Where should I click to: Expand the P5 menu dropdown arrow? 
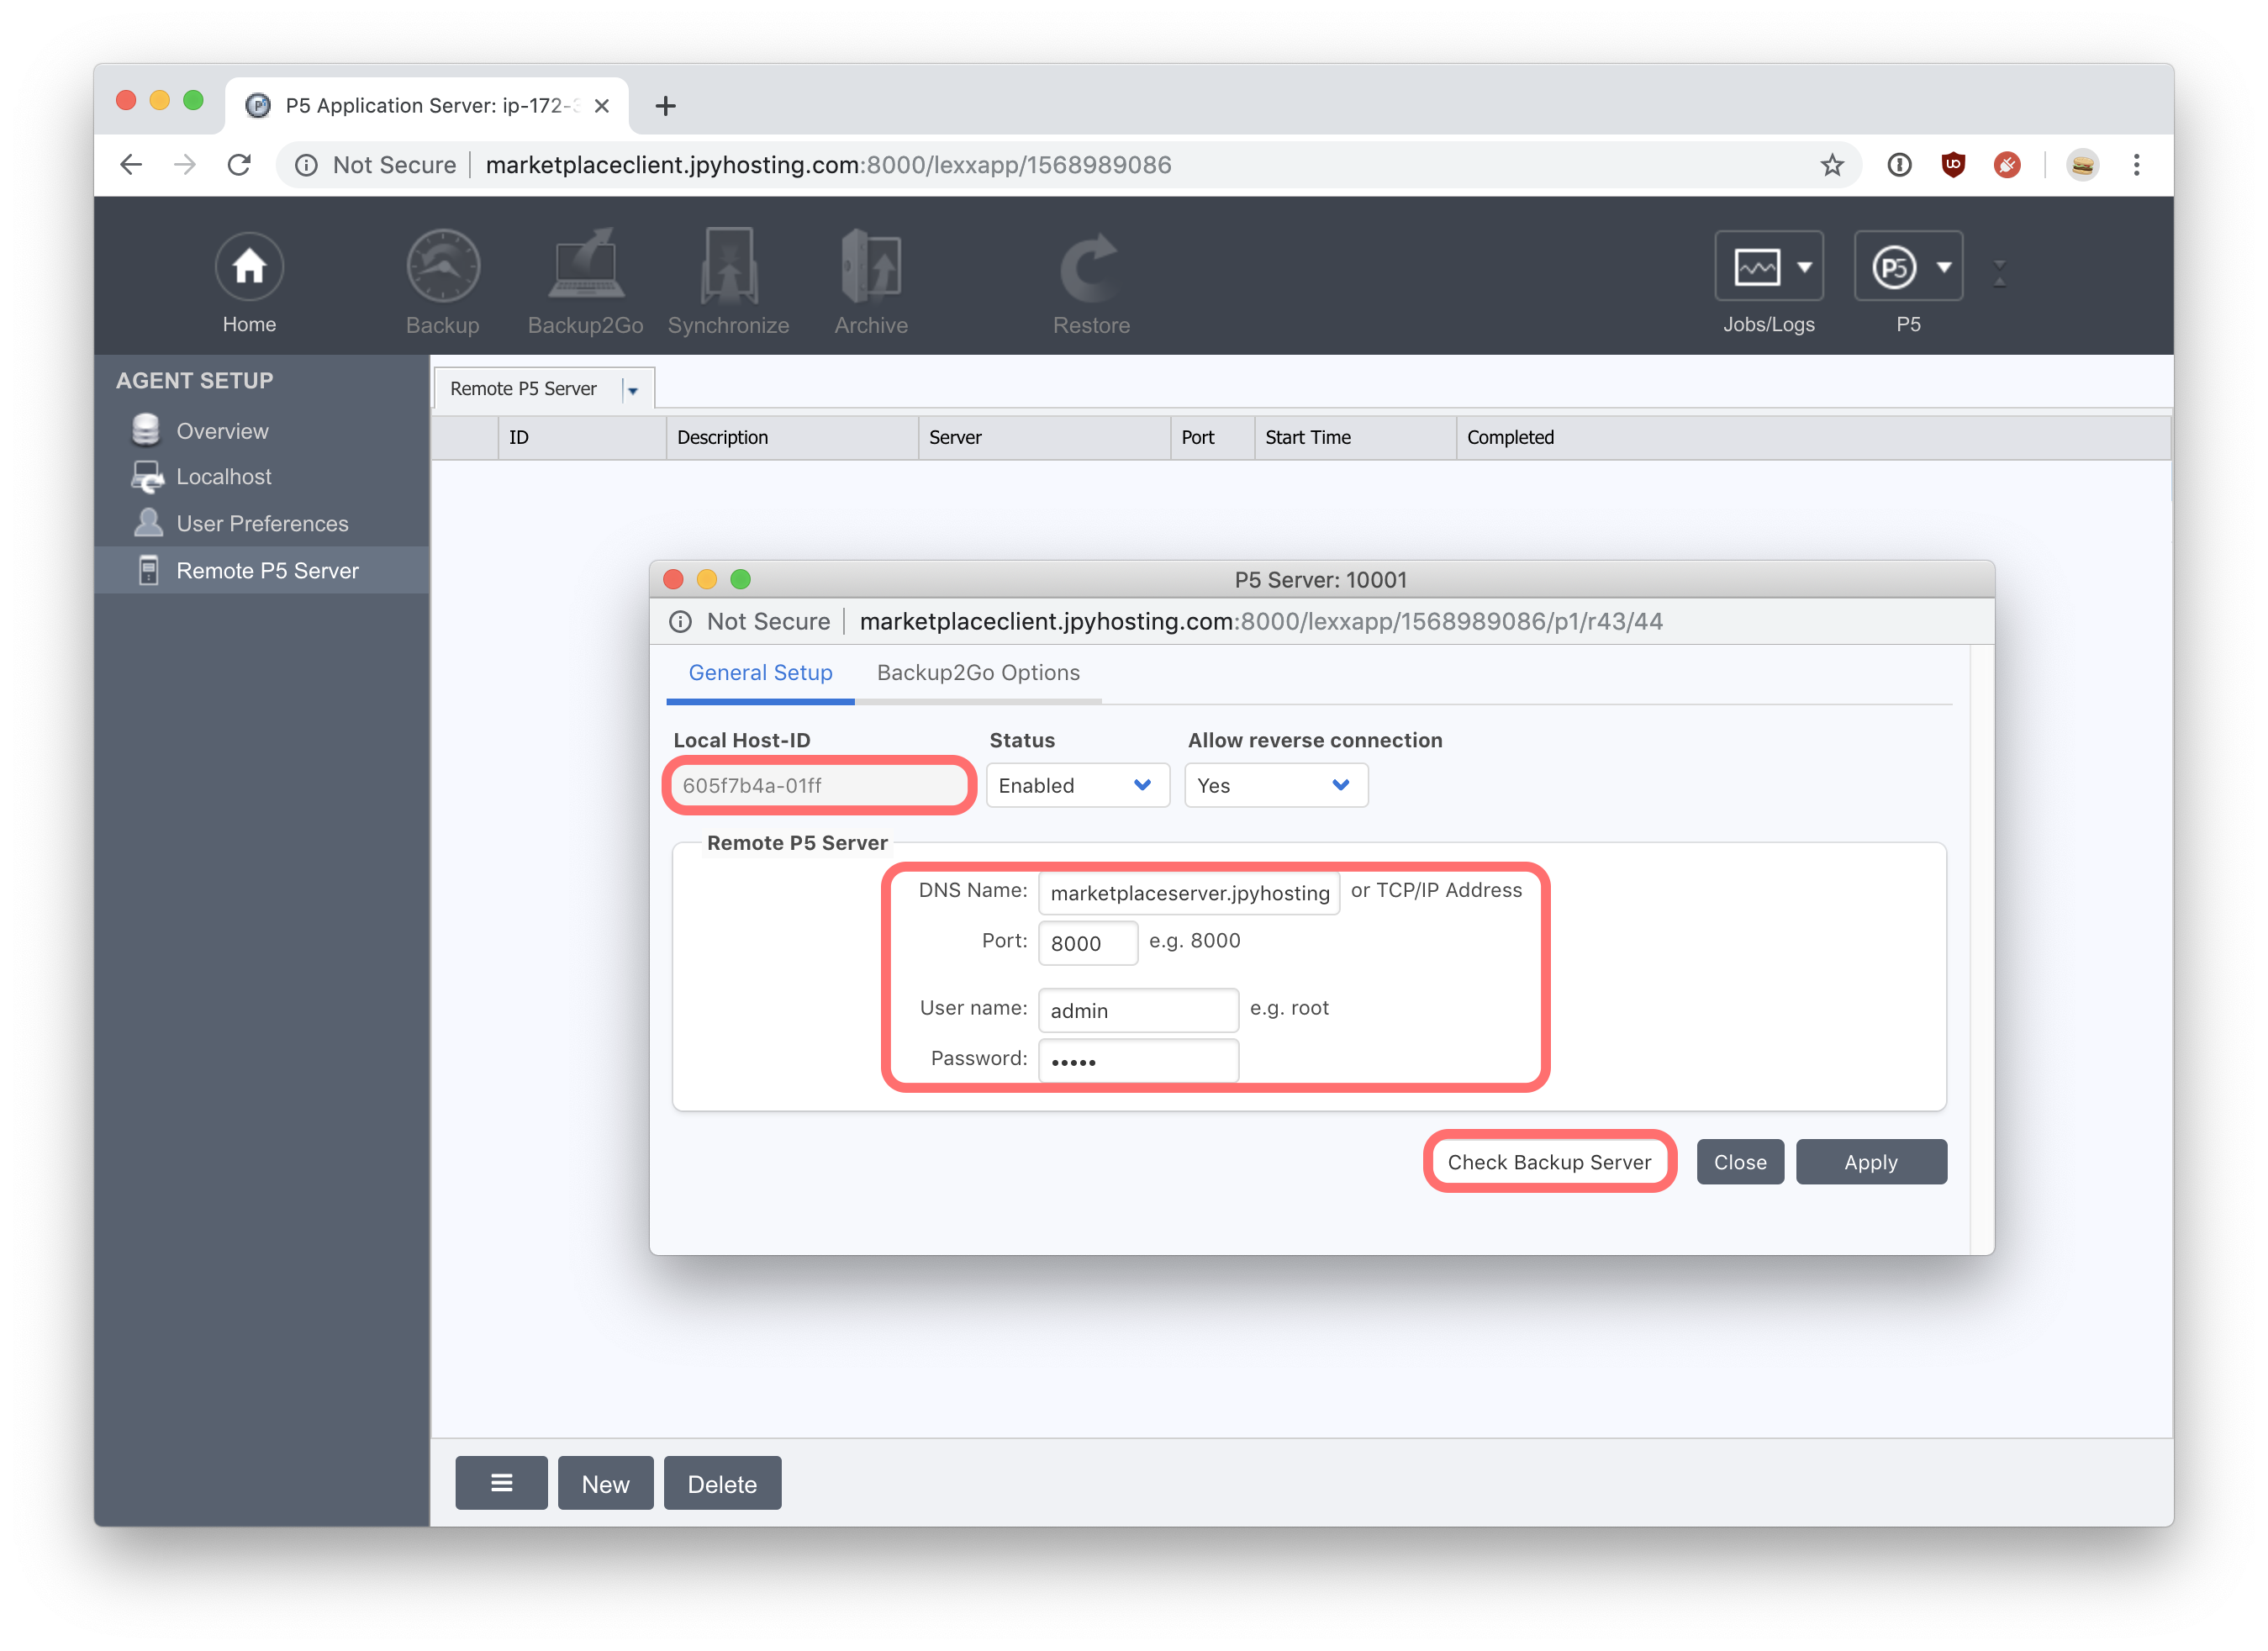[1944, 267]
